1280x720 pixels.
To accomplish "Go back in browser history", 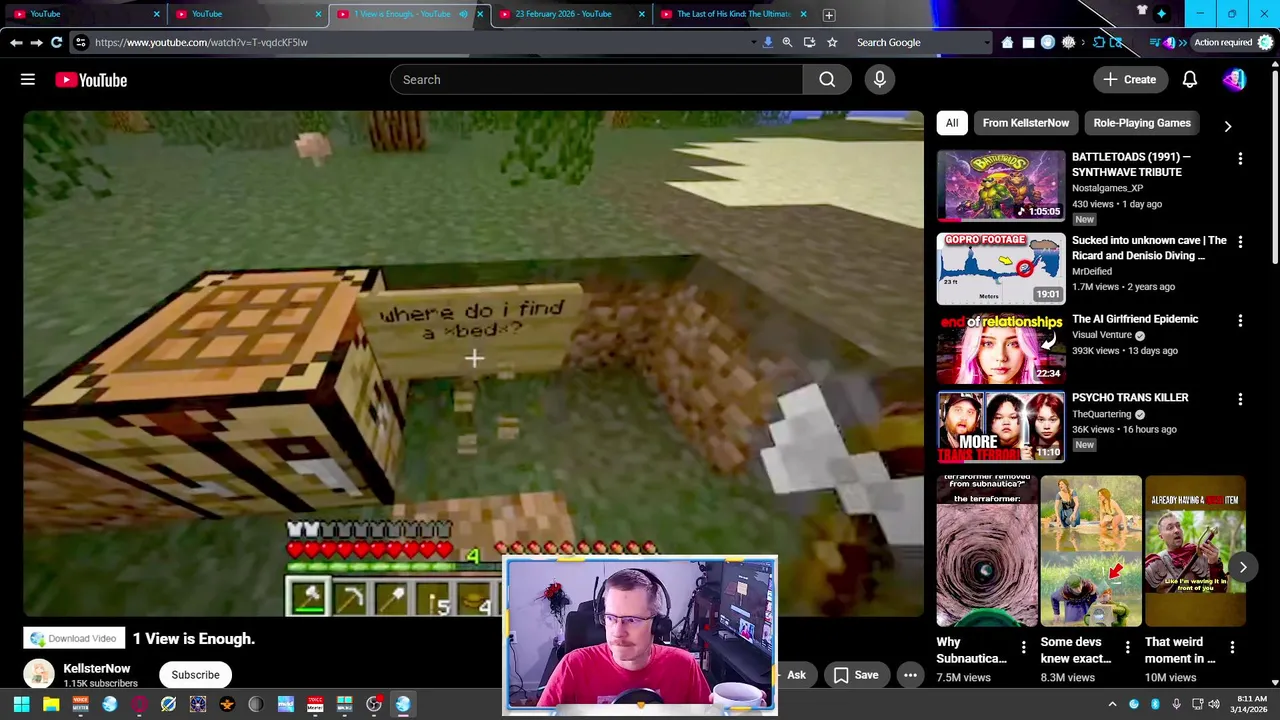I will [x=16, y=42].
